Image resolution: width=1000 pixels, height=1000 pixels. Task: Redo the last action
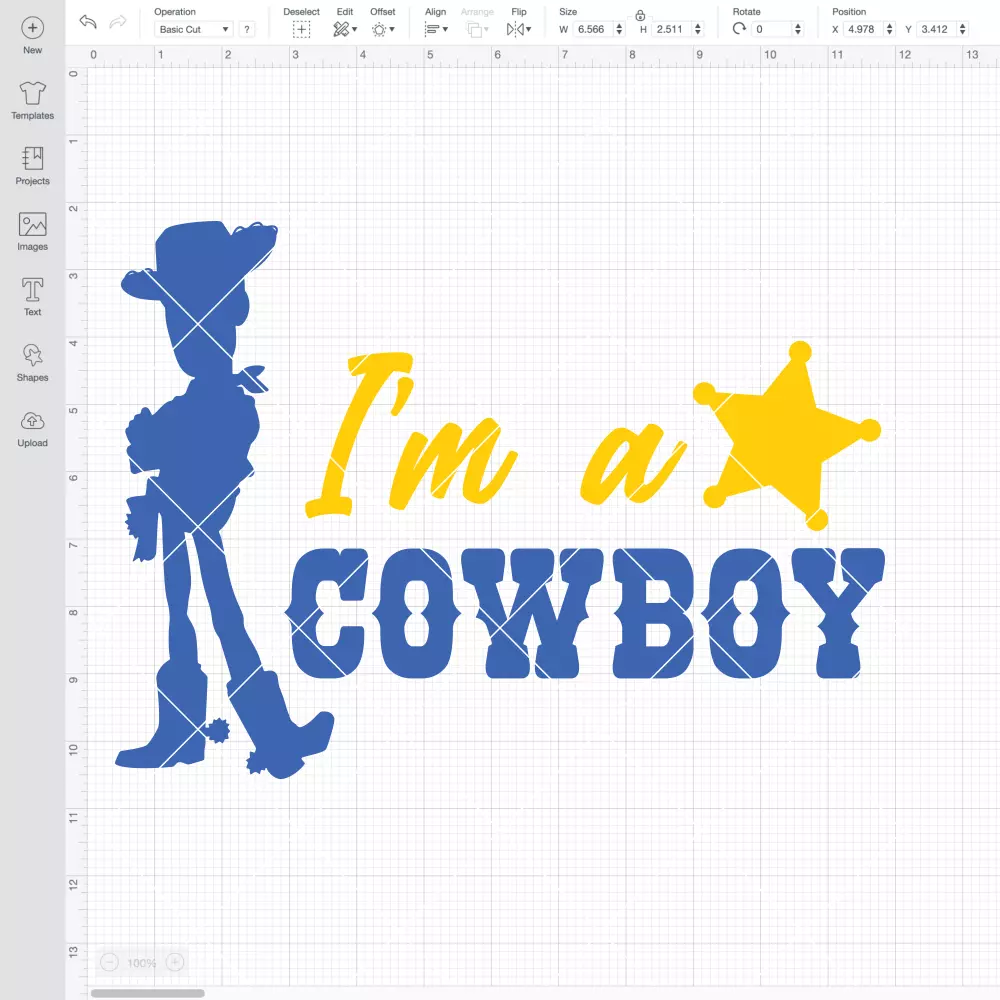click(117, 22)
